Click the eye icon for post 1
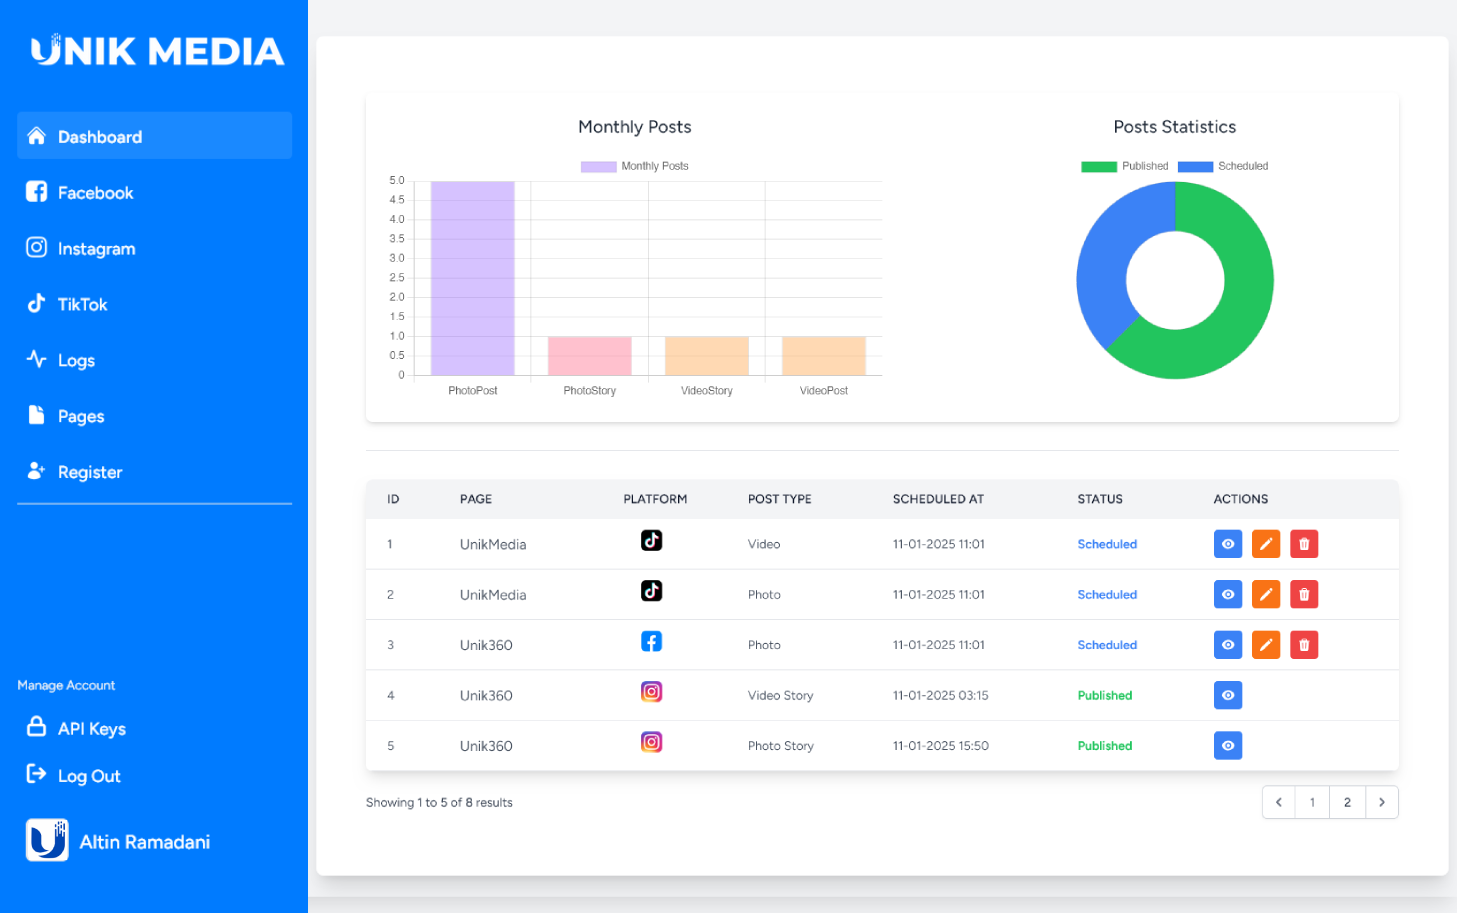This screenshot has width=1457, height=913. [x=1227, y=544]
